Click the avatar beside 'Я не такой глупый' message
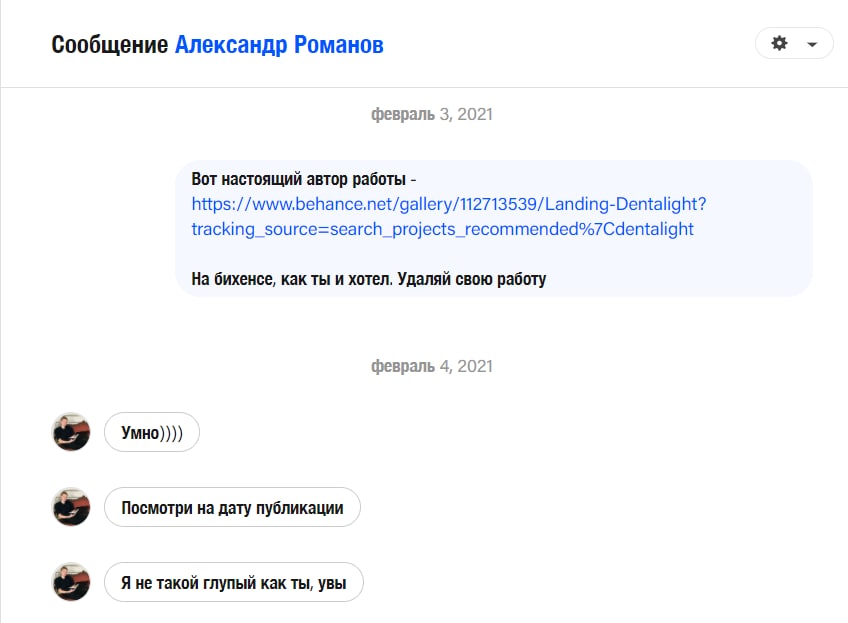848x623 pixels. point(71,582)
